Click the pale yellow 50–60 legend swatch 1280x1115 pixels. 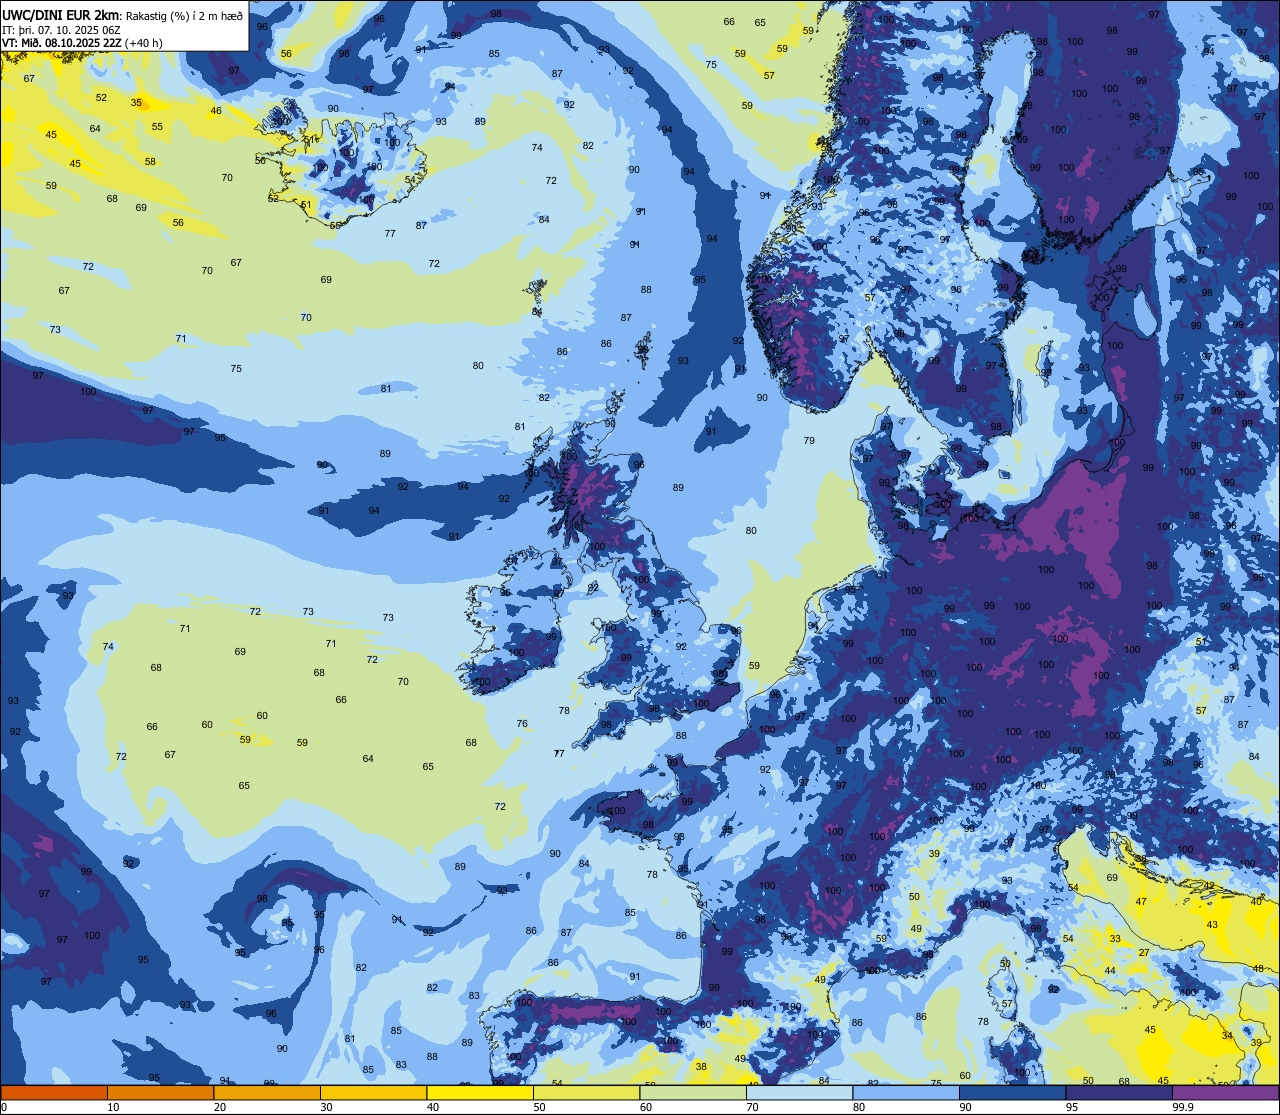586,1092
